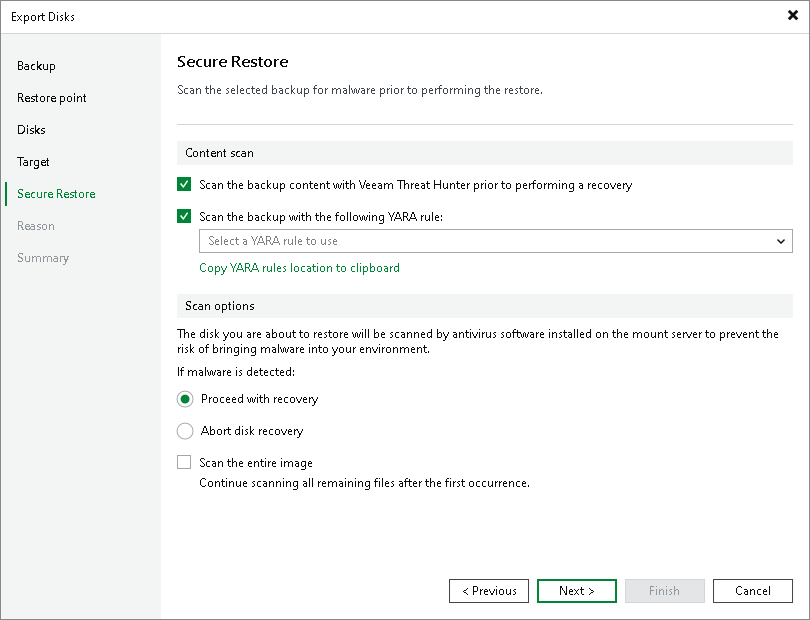Copy YARA rules location to clipboard
The height and width of the screenshot is (620, 810).
[299, 268]
